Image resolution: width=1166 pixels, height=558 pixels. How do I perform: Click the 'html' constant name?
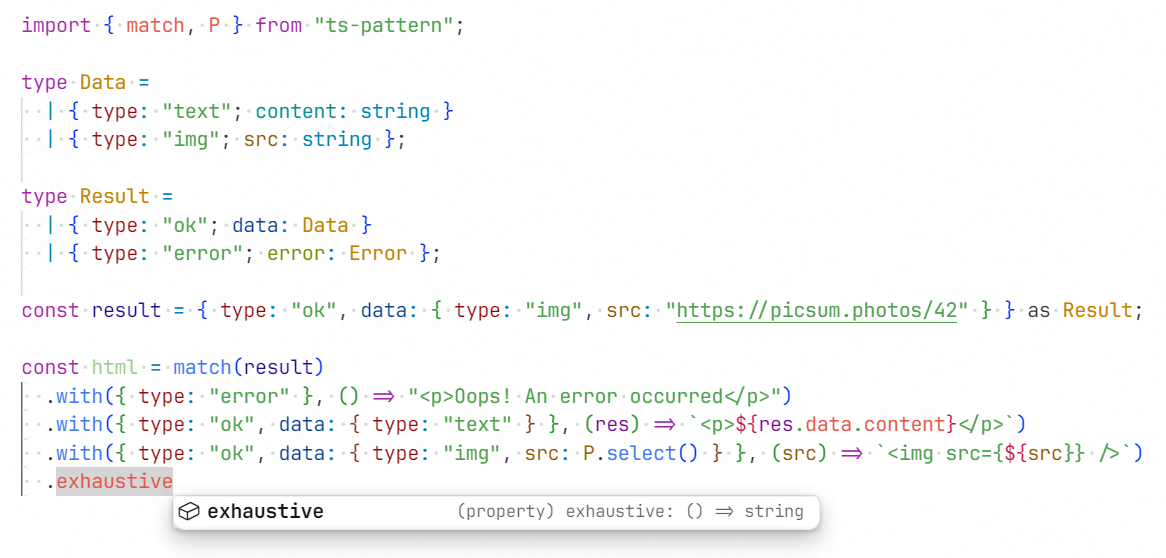pos(115,368)
